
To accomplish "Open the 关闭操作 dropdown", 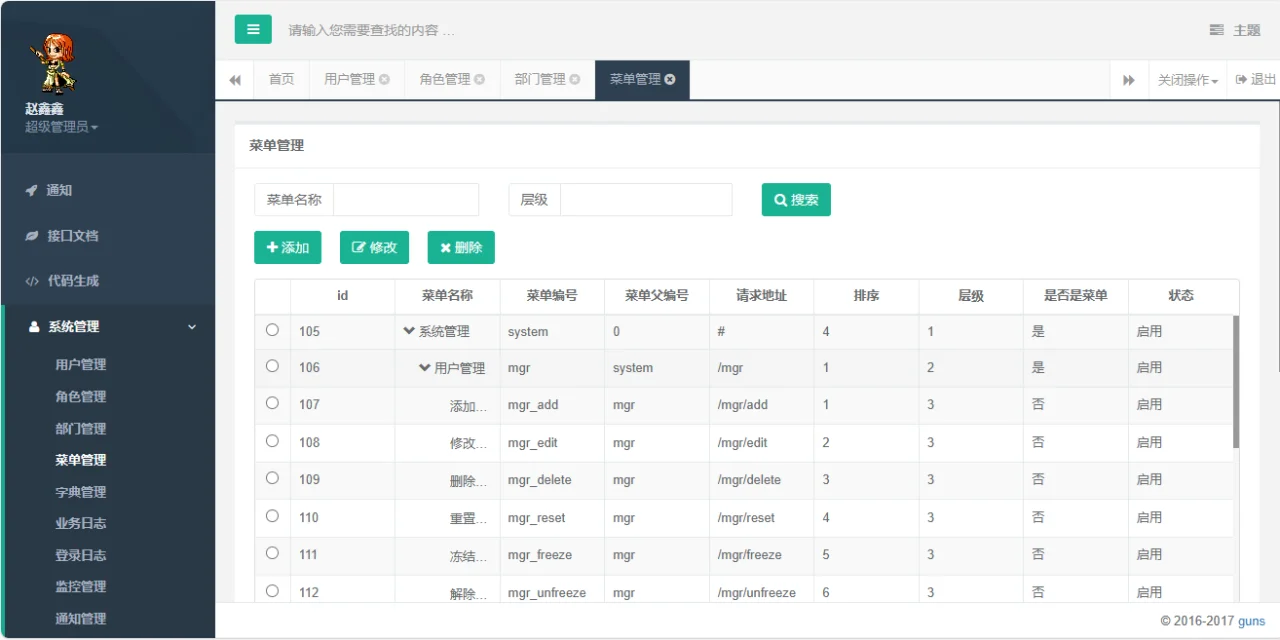I will (x=1187, y=80).
